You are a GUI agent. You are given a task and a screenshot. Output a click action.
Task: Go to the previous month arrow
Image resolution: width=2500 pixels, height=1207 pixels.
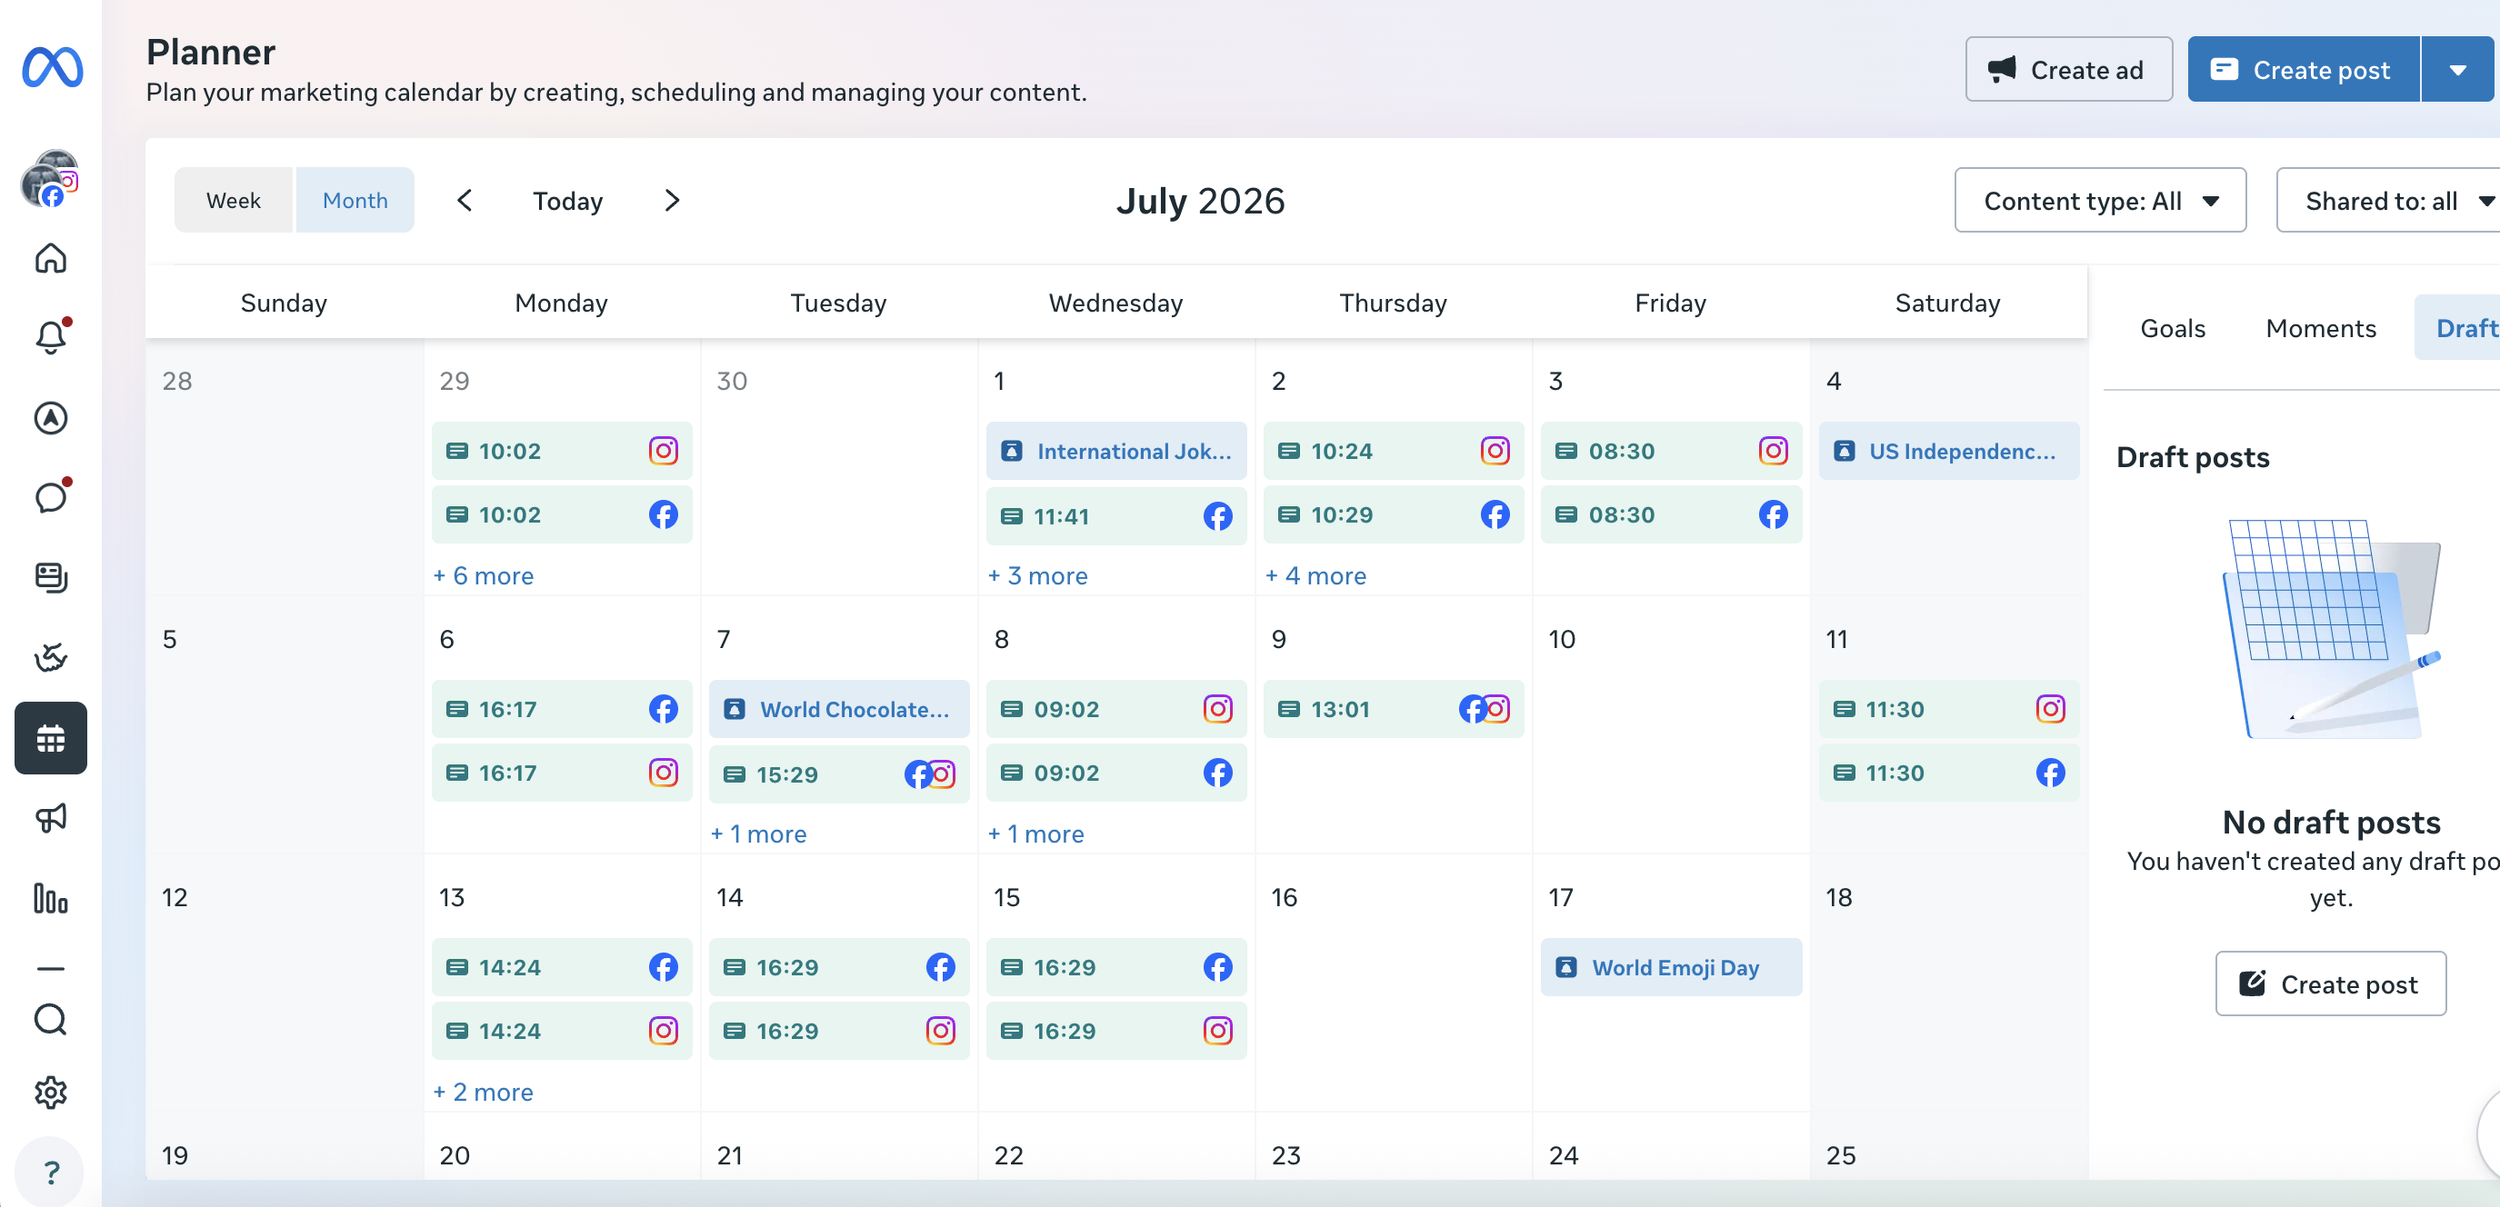point(465,200)
